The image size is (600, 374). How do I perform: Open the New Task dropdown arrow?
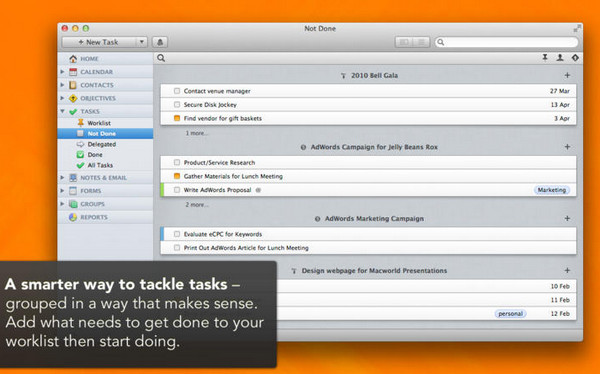[142, 42]
